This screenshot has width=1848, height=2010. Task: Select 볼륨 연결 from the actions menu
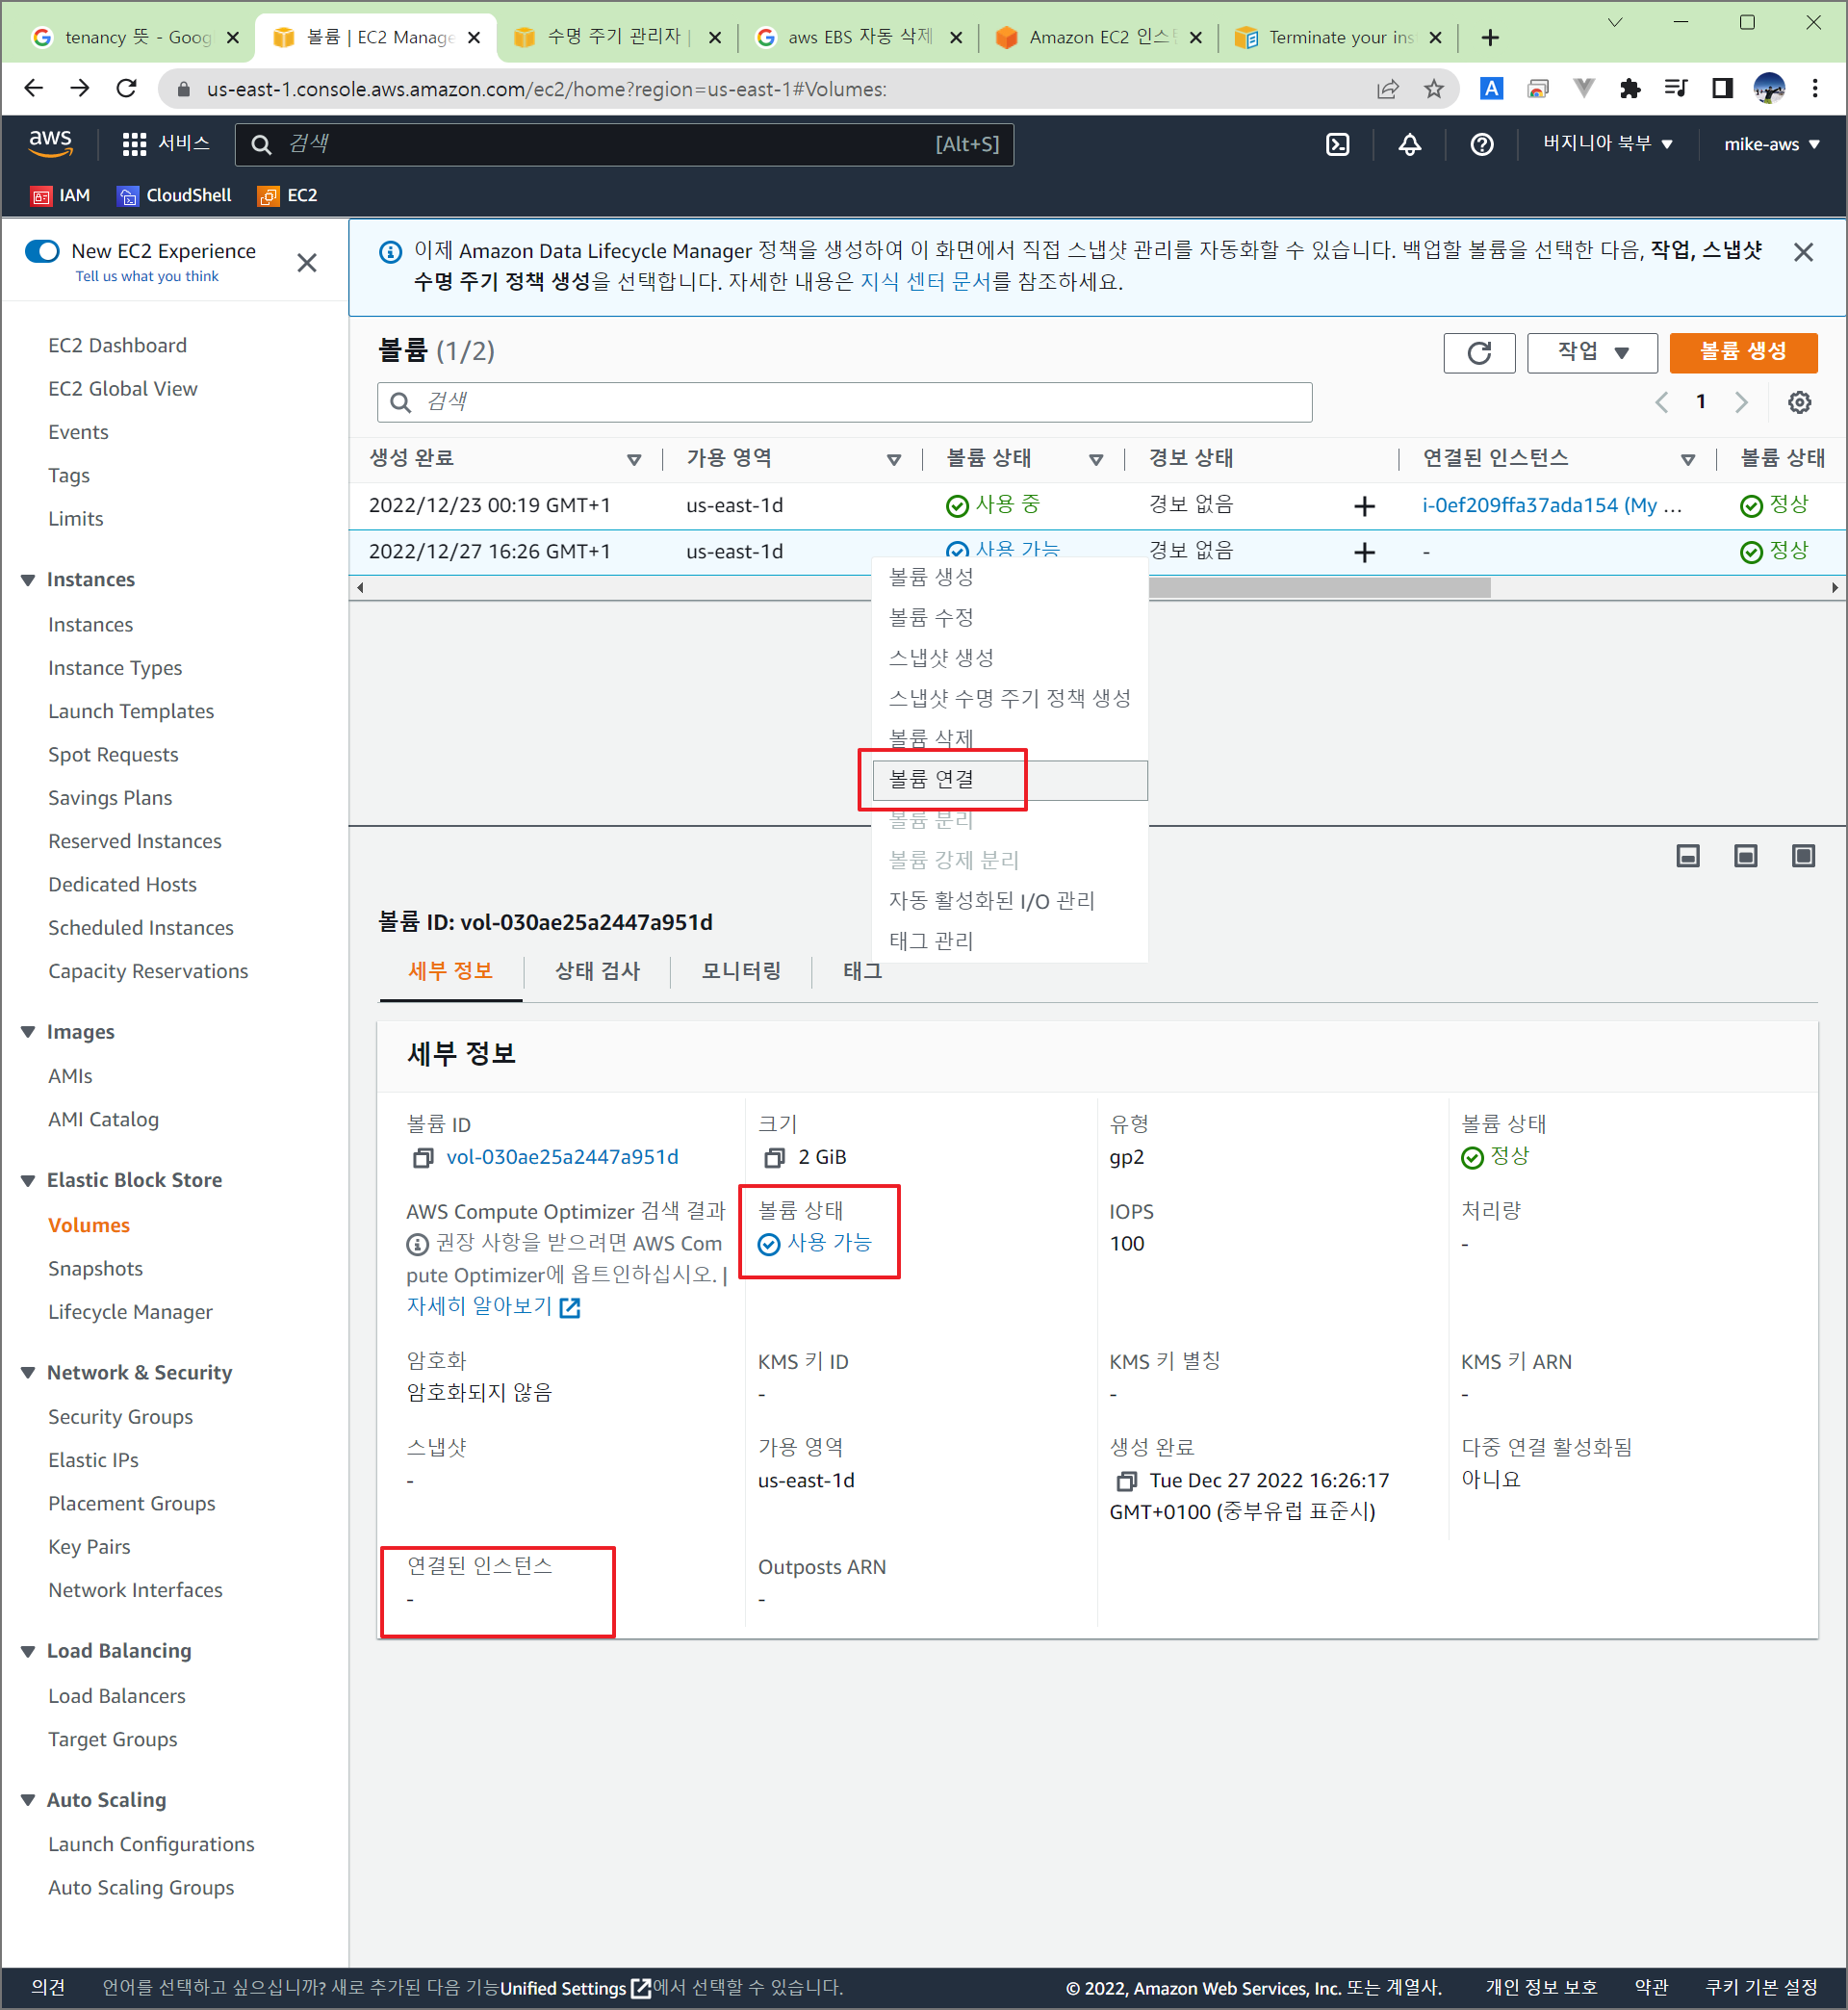click(x=1010, y=780)
